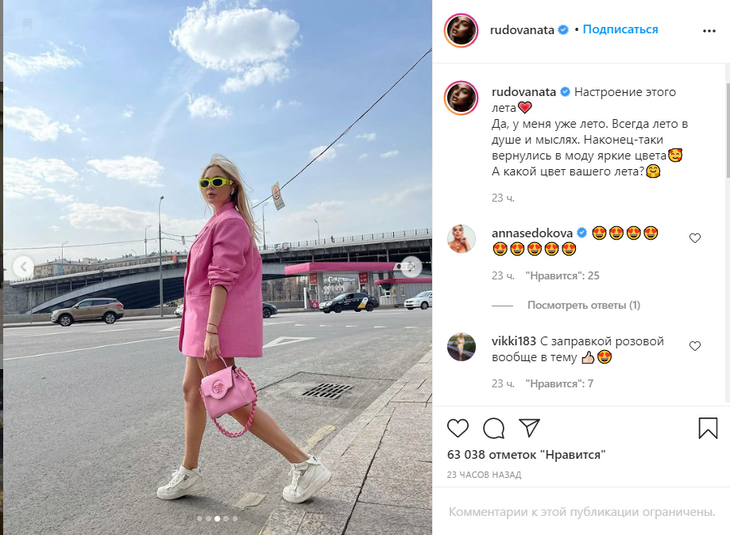Expand replies with Посмотреть ответы (1)
730x535 pixels.
(584, 305)
